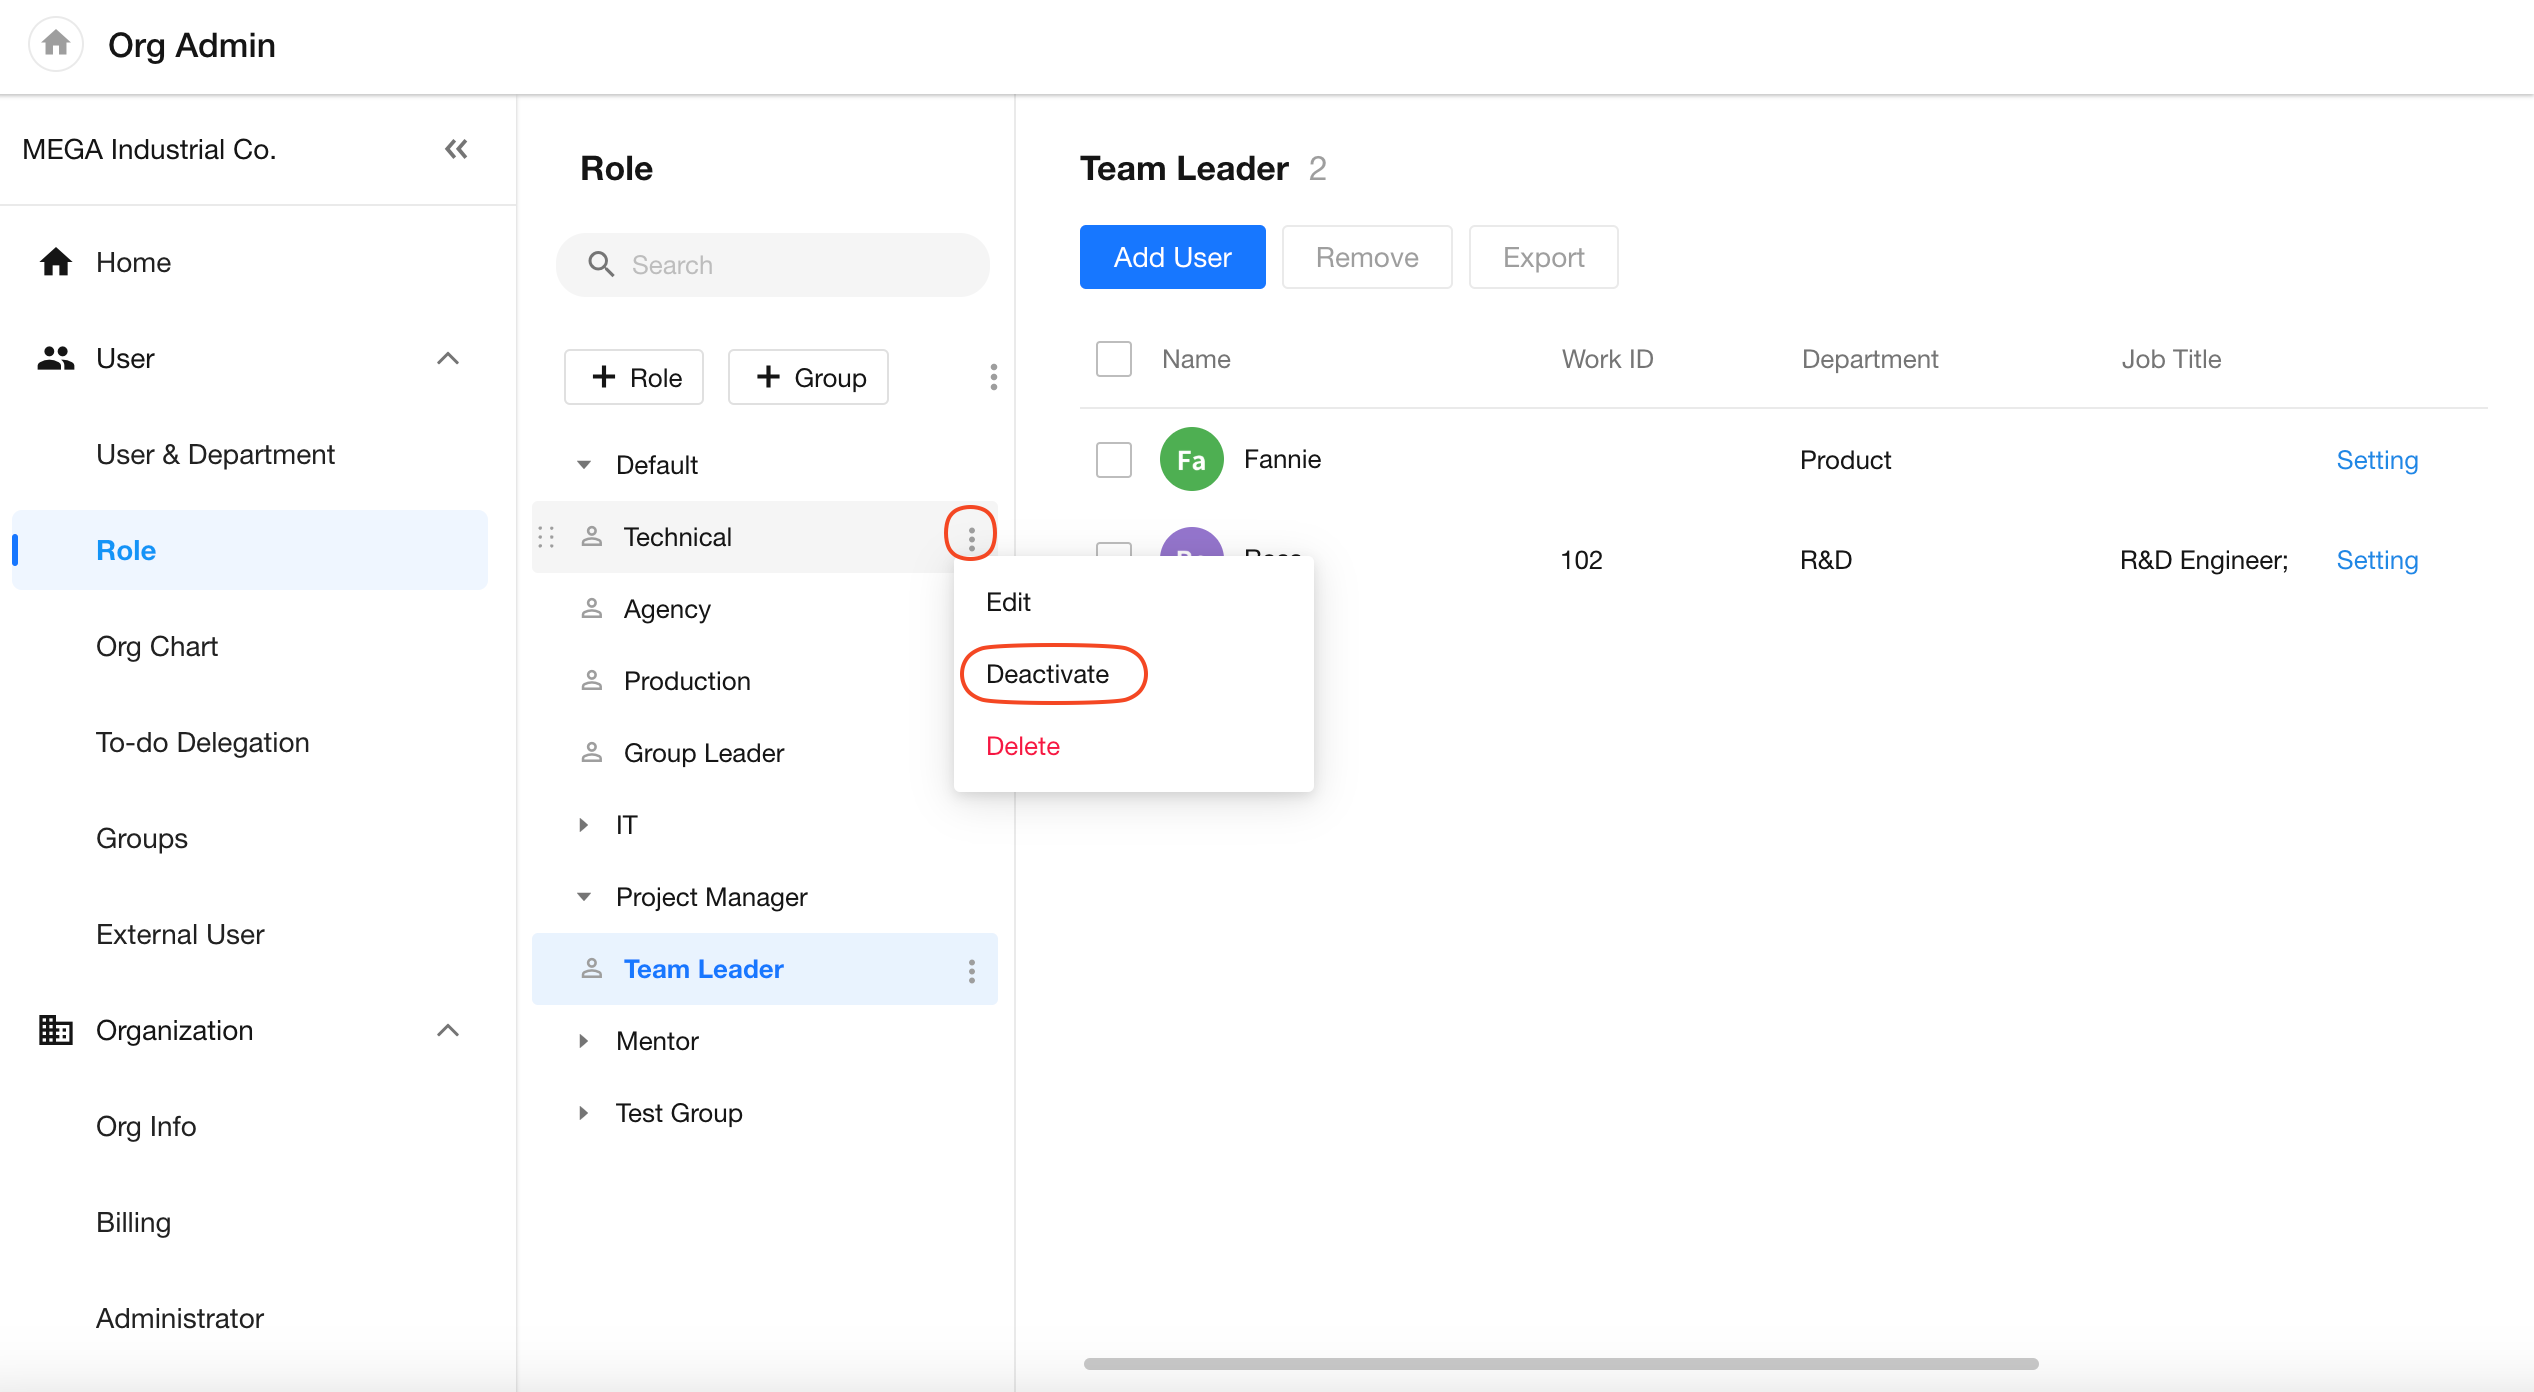Image resolution: width=2534 pixels, height=1392 pixels.
Task: Expand the IT role group
Action: [584, 825]
